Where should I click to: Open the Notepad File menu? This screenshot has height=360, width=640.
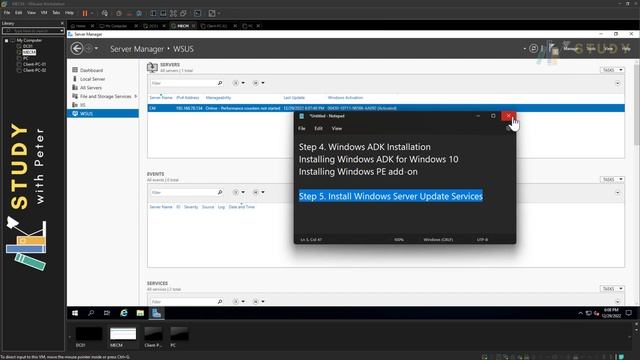coord(302,129)
